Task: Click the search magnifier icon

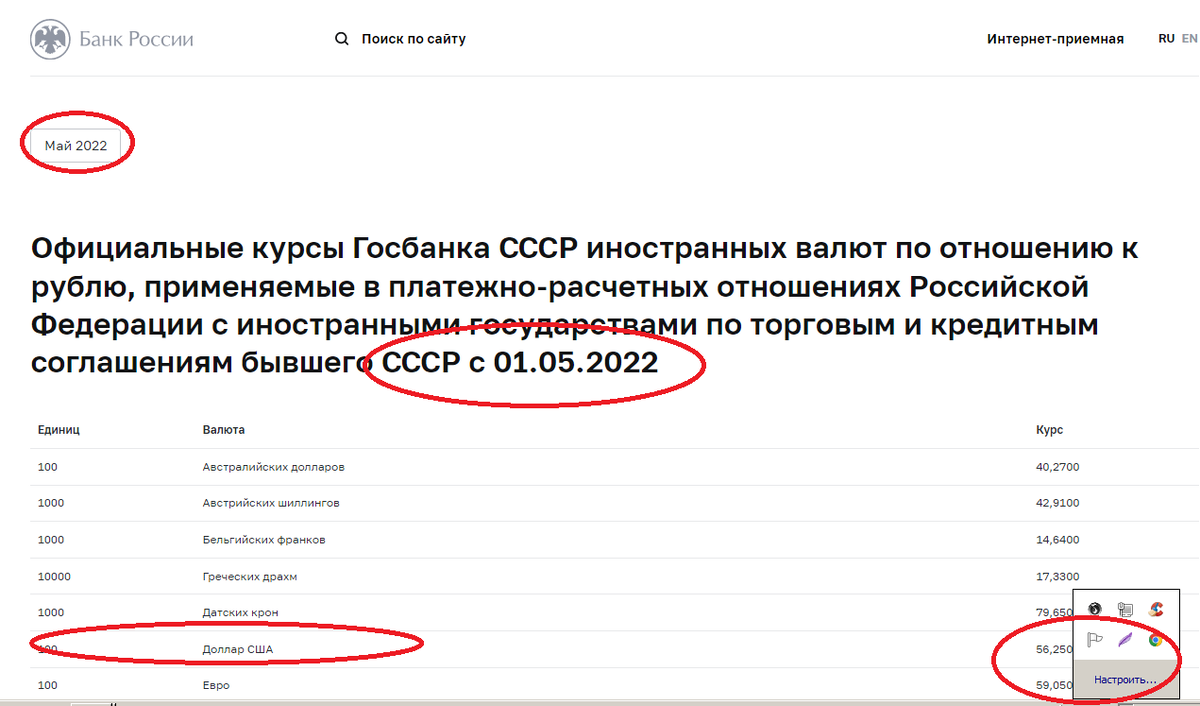Action: click(341, 38)
